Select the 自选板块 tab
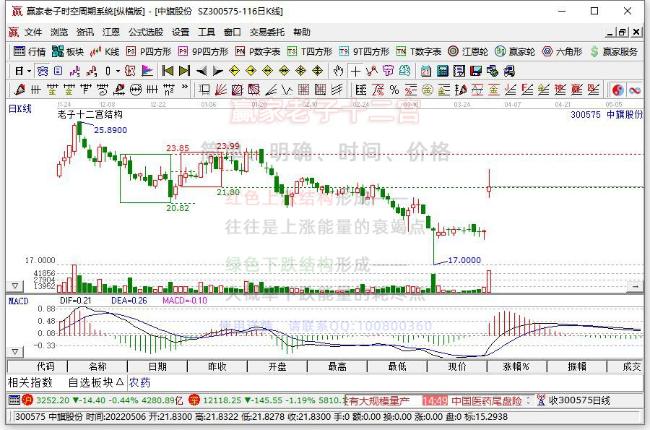This screenshot has height=430, width=650. (x=95, y=382)
